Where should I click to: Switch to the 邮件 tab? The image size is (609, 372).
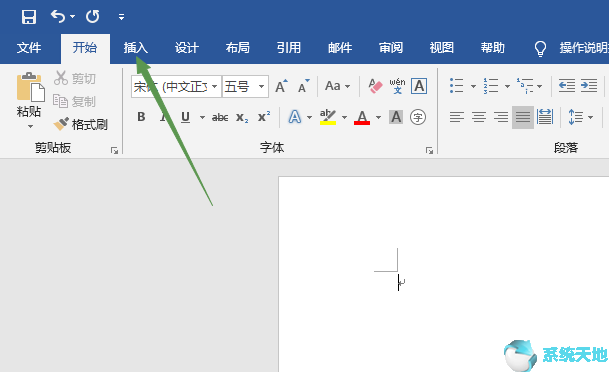pos(340,48)
